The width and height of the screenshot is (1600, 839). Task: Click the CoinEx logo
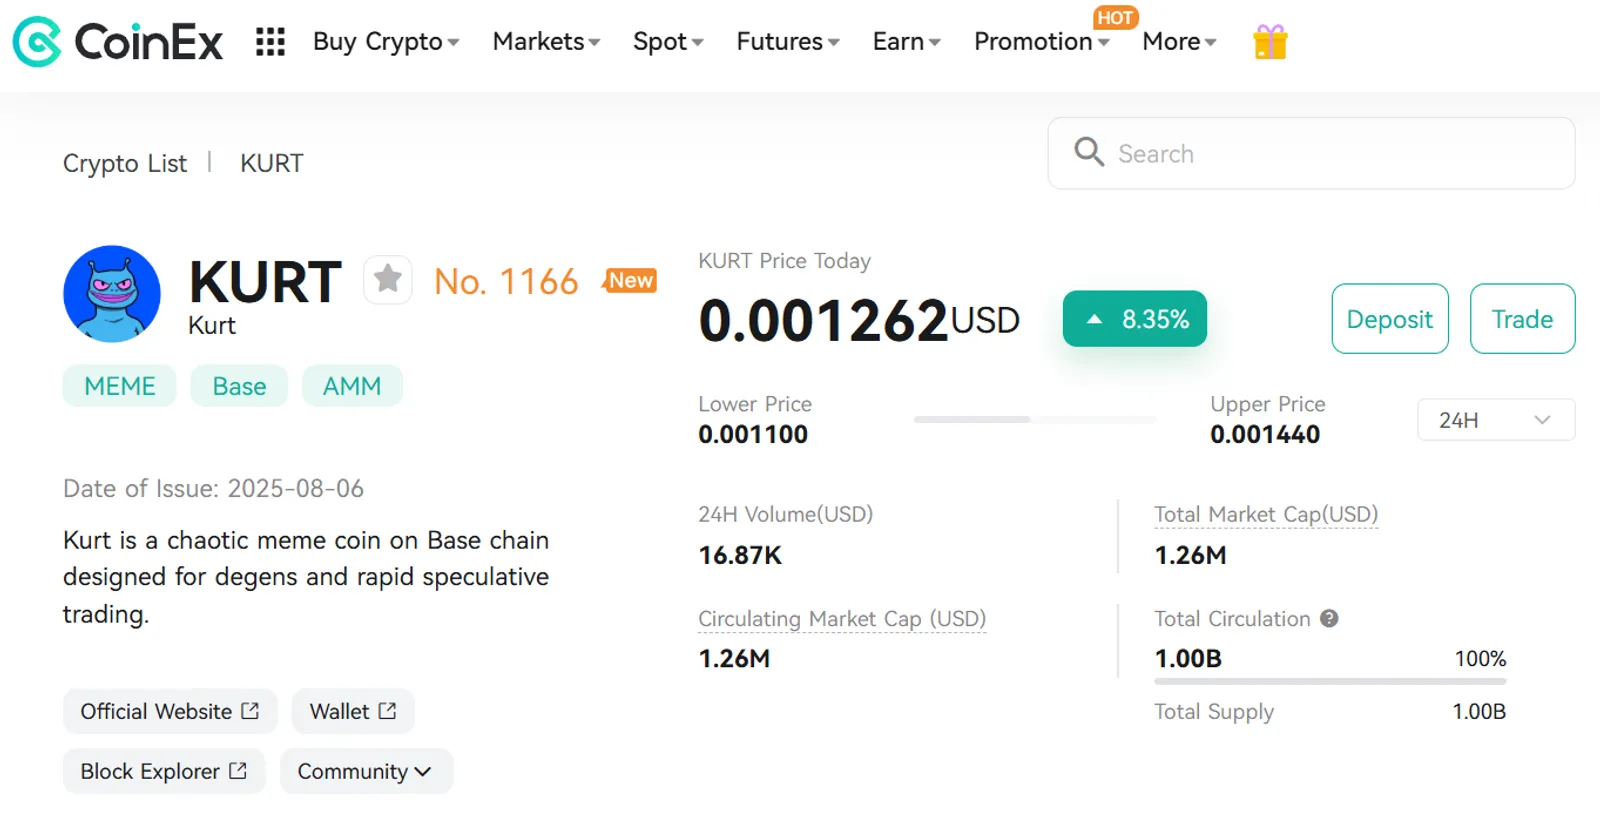coord(118,42)
